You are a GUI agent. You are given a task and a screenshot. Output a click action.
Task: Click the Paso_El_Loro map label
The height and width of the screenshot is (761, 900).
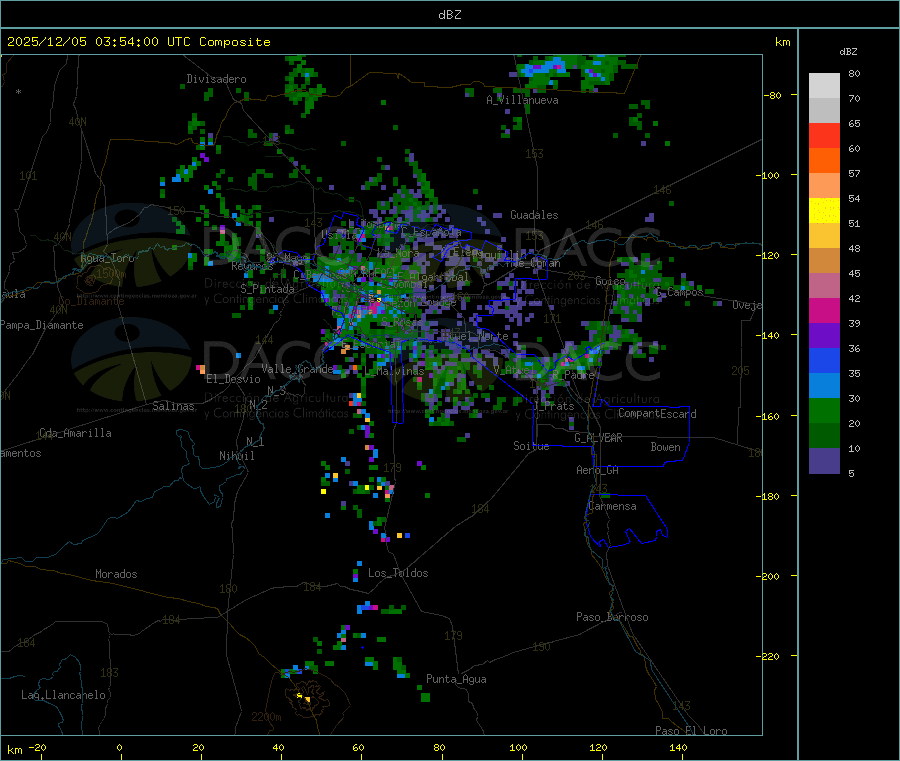[x=691, y=731]
